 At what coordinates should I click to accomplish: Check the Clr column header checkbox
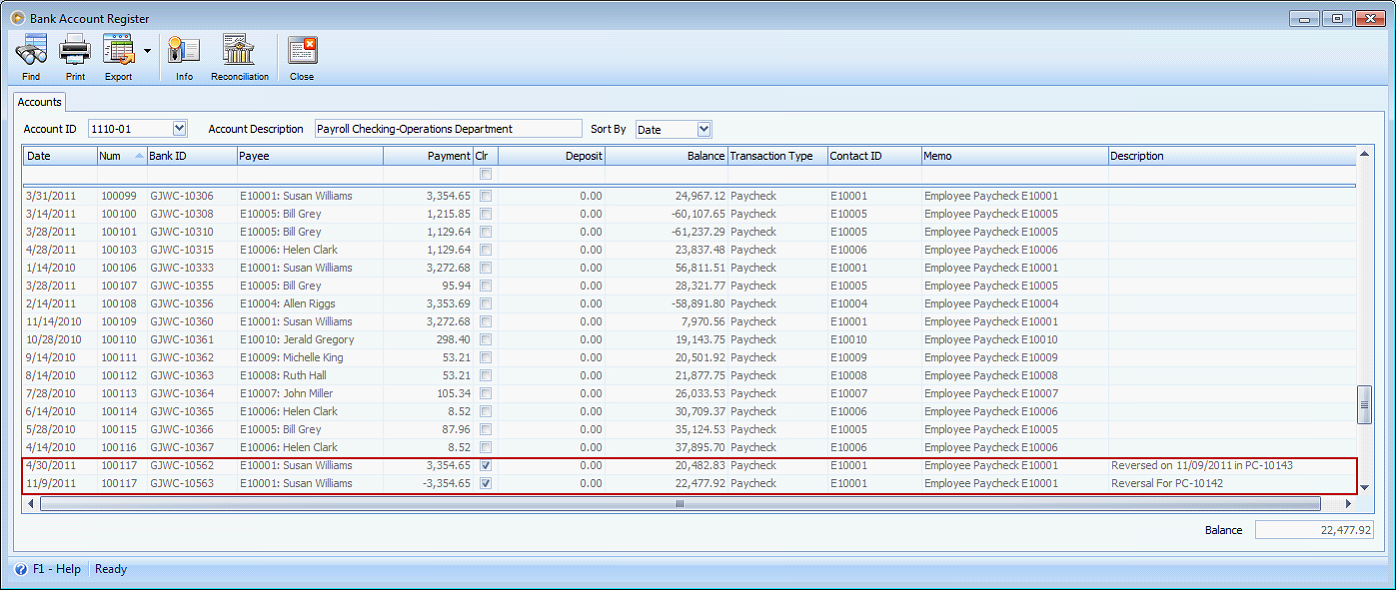tap(484, 172)
